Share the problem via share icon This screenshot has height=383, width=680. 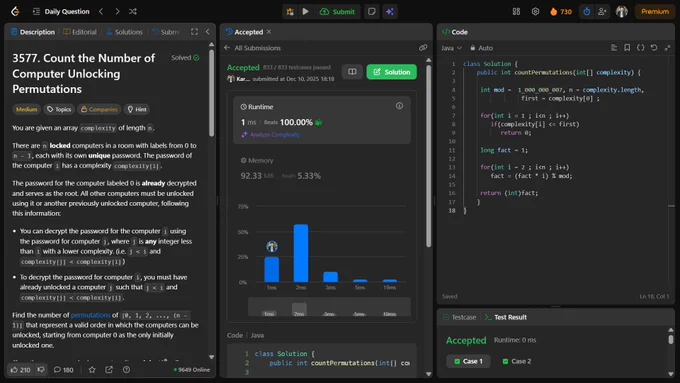109,370
